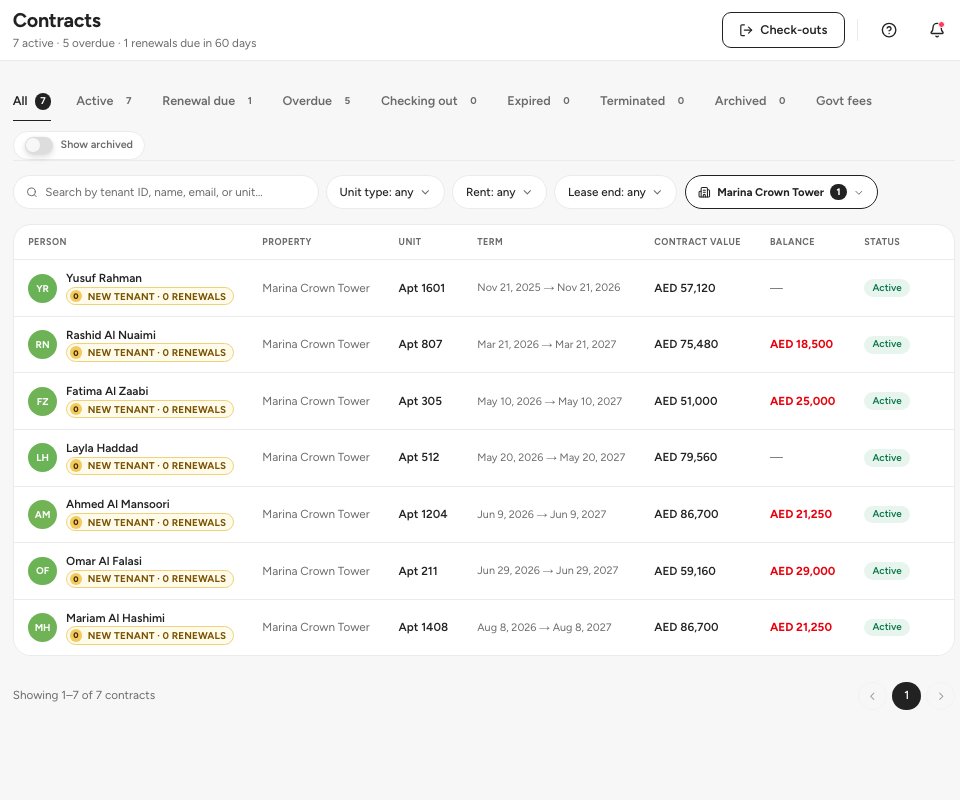960x800 pixels.
Task: Switch to the Checking out tab
Action: pos(429,101)
